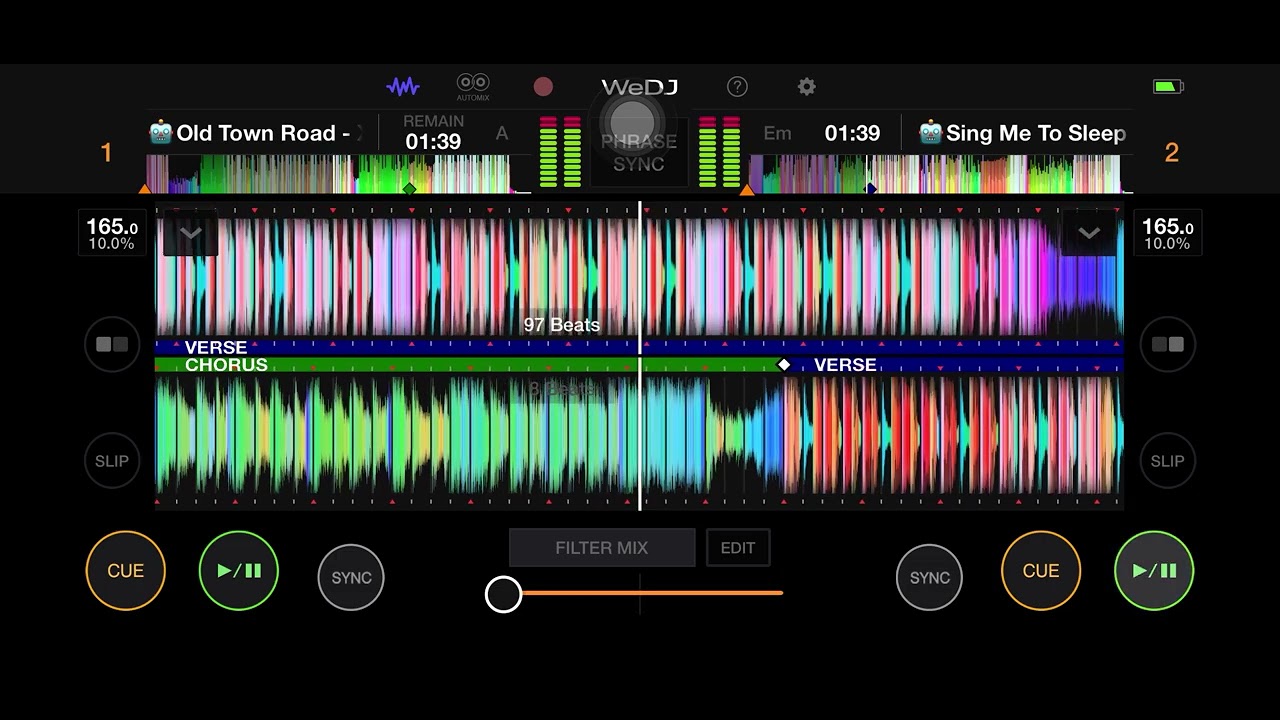The height and width of the screenshot is (720, 1280).
Task: Play or pause deck 1
Action: 239,571
